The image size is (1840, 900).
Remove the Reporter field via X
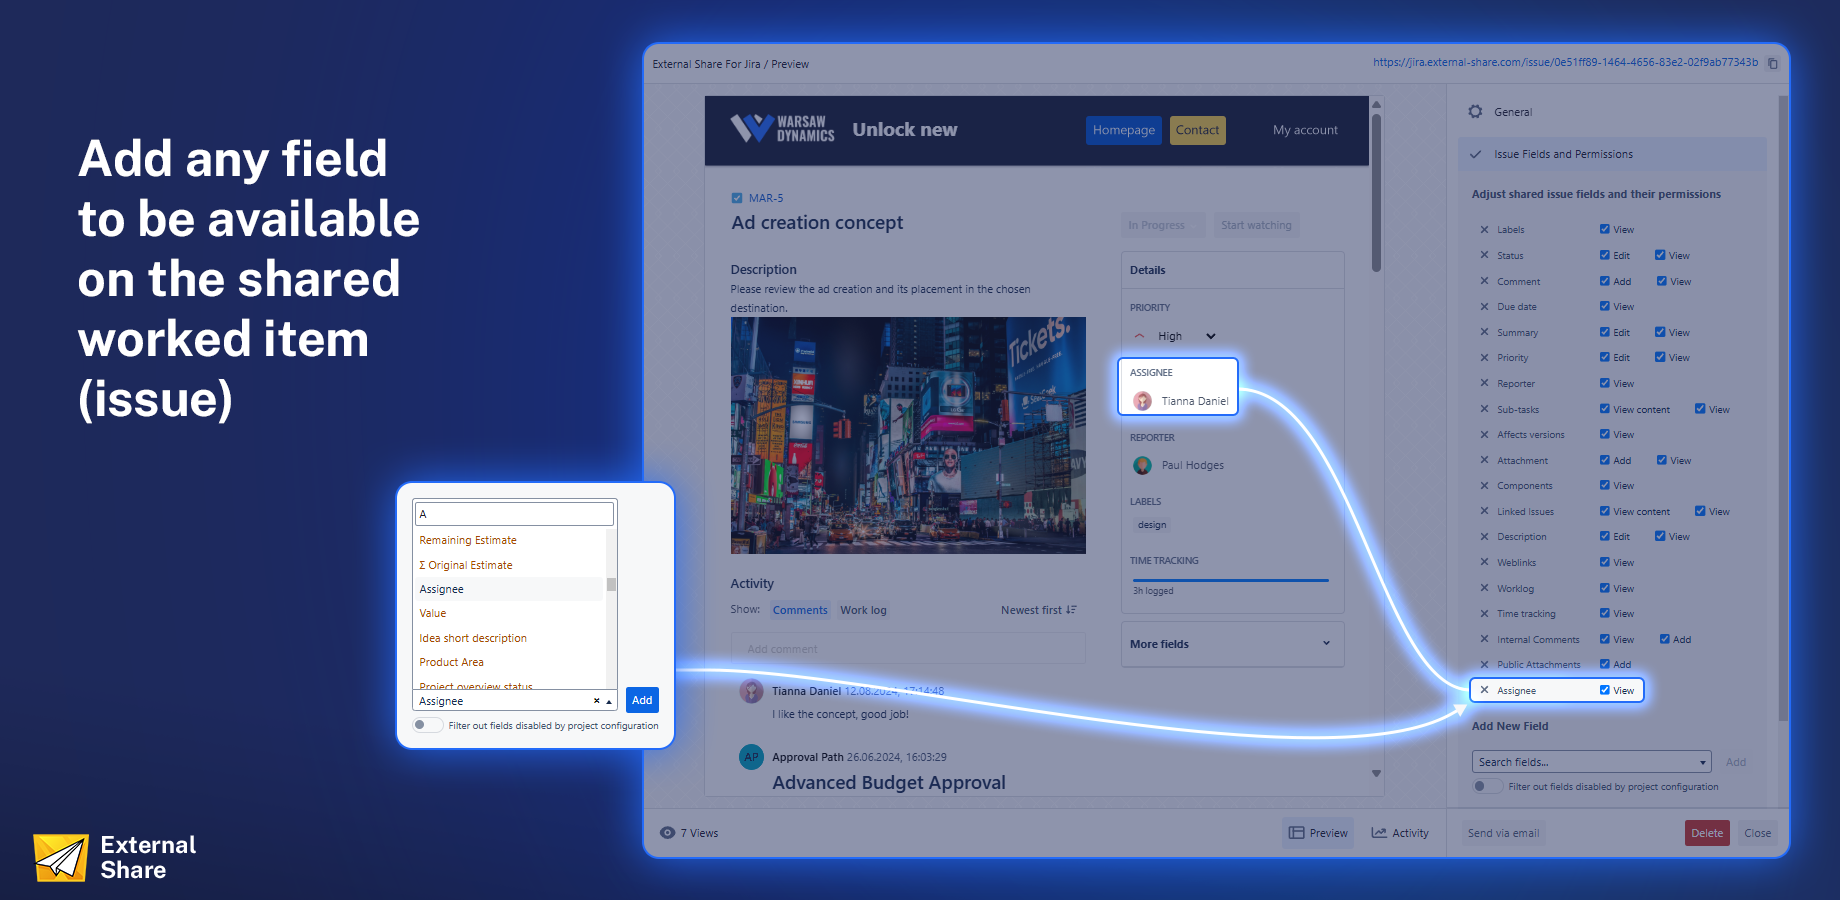click(1484, 383)
